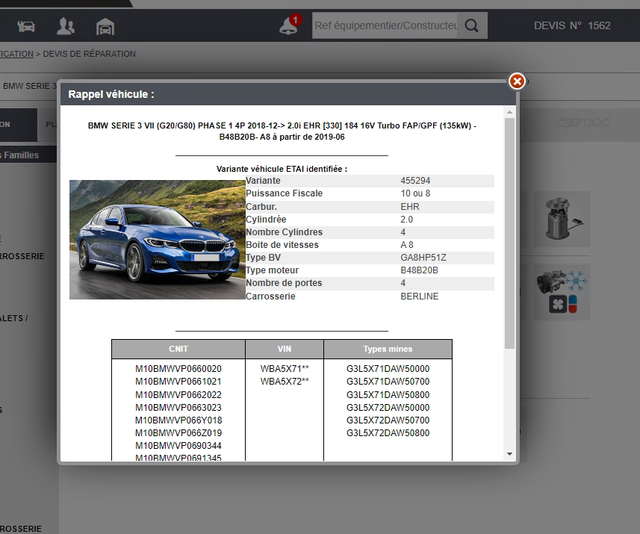640x534 pixels.
Task: Select CNIT code M10BMWVP066Y018
Action: point(178,420)
